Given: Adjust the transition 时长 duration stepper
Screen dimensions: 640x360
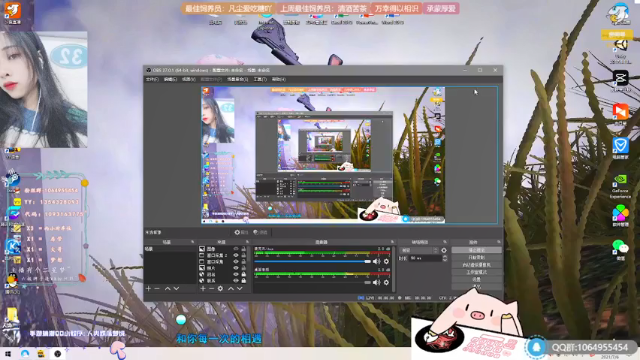Looking at the screenshot, I should click(445, 258).
